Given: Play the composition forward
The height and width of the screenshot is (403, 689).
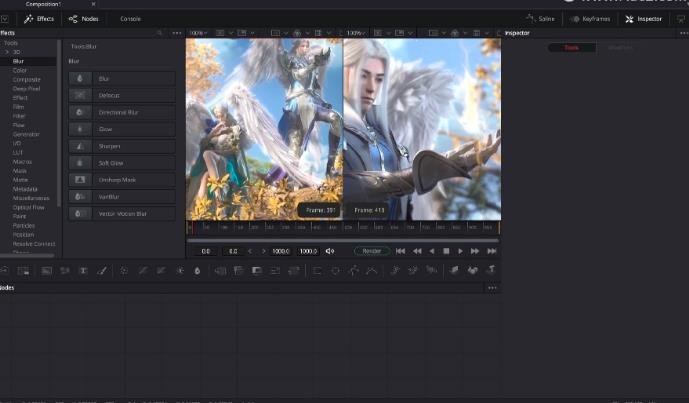Looking at the screenshot, I should pos(461,251).
